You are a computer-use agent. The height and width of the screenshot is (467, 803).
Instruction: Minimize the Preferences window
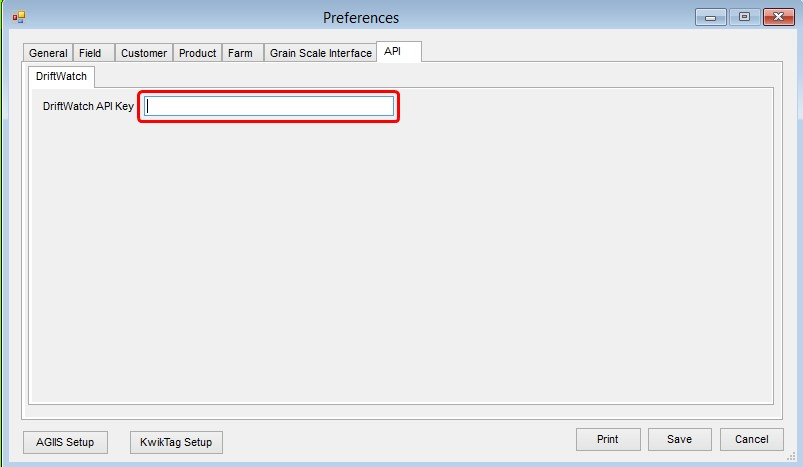coord(711,17)
